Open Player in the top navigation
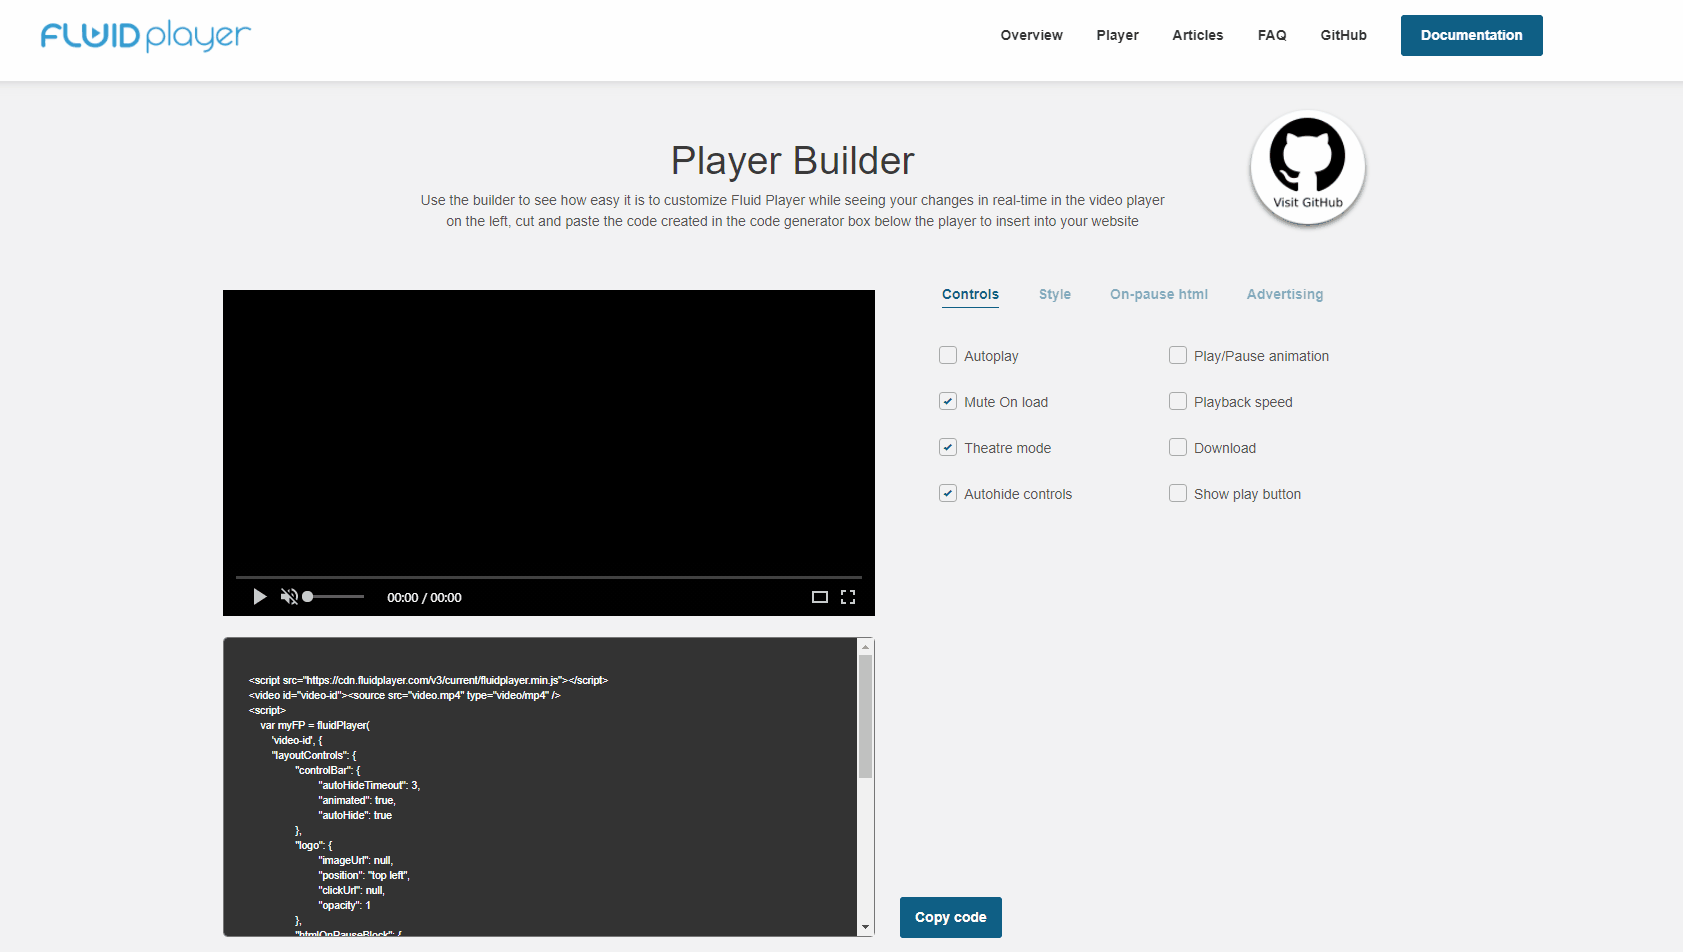 point(1117,35)
